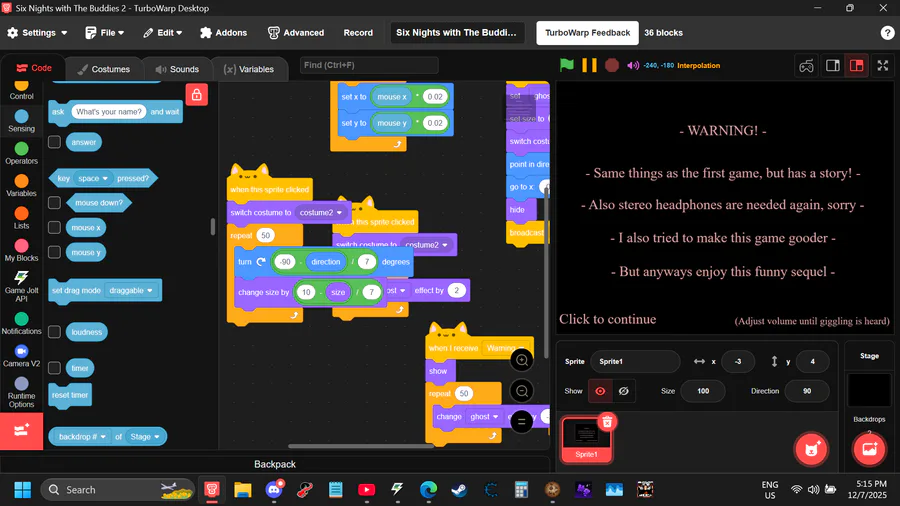900x506 pixels.
Task: Click the project title field
Action: point(456,33)
